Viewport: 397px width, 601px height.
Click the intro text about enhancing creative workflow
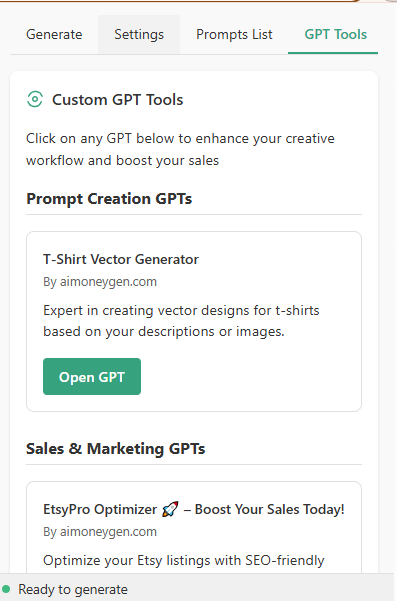180,149
